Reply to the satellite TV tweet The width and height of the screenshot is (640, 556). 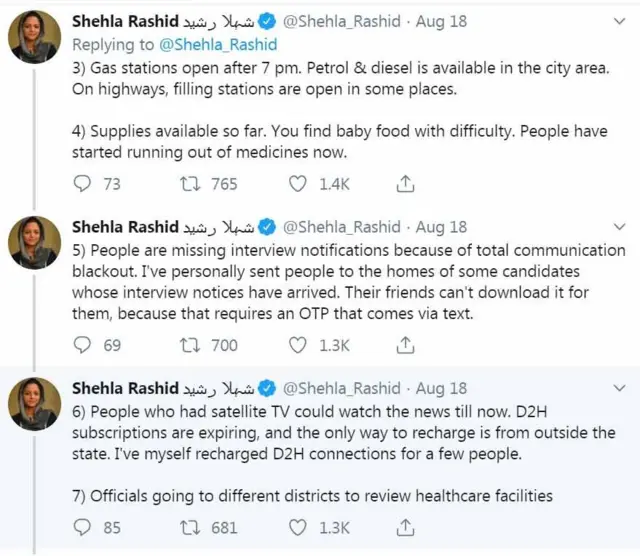84,527
